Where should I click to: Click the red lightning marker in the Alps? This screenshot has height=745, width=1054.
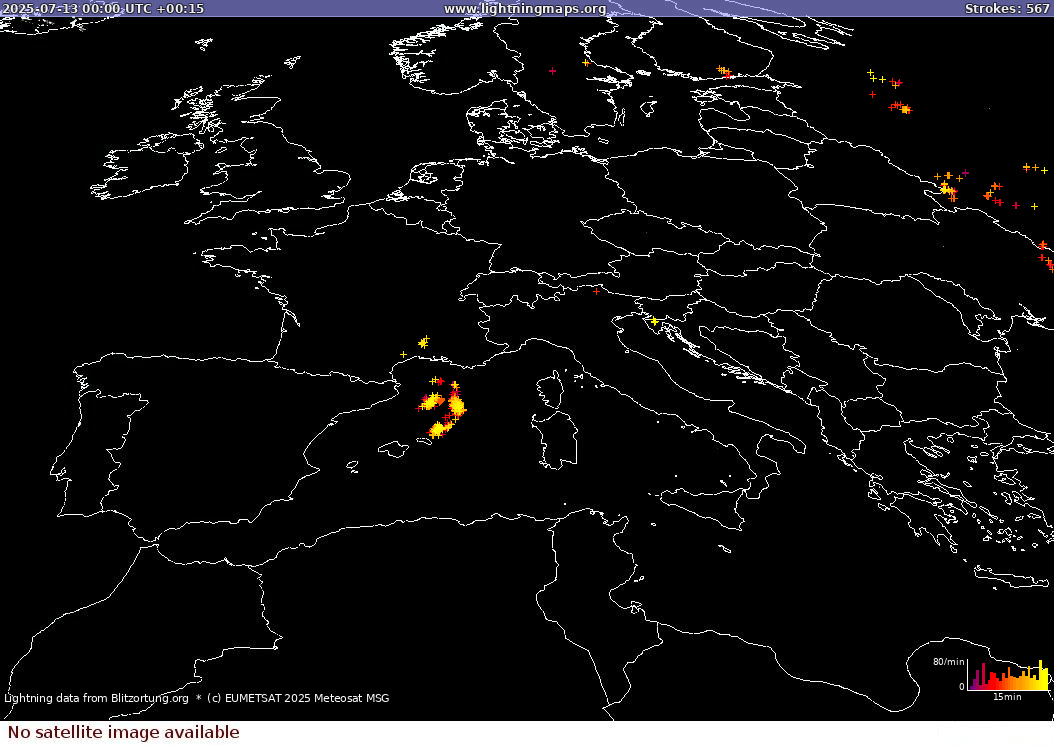pos(597,291)
